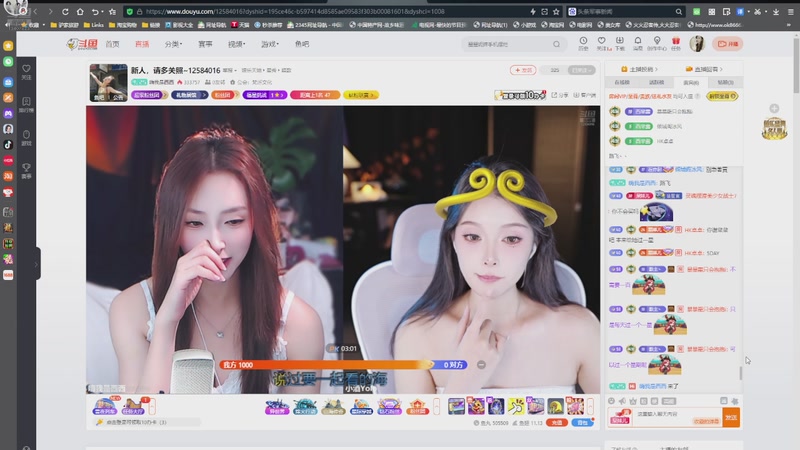The image size is (800, 450).
Task: Click the plus circle icon right of chat
Action: pyautogui.click(x=774, y=108)
